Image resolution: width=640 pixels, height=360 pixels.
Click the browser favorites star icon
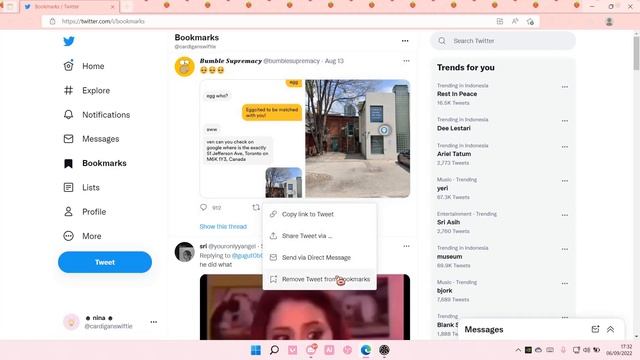[x=530, y=21]
